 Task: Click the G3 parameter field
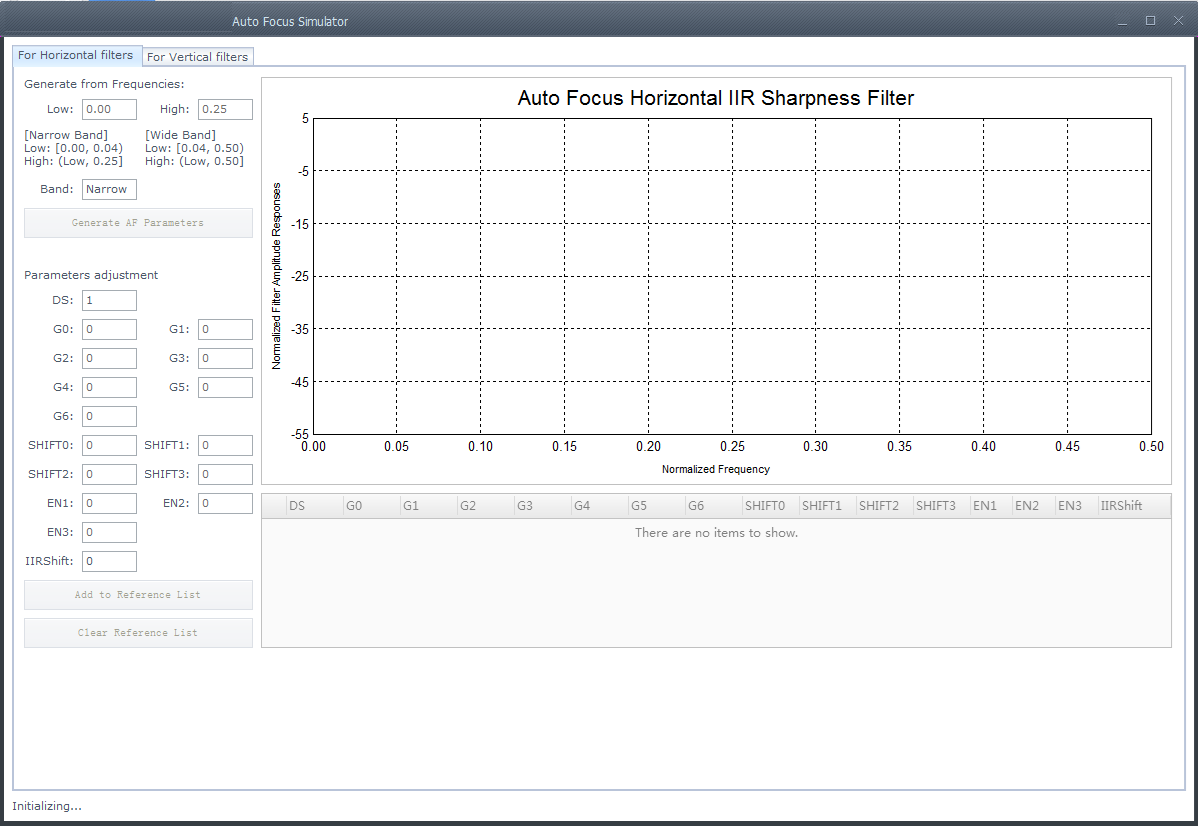[x=225, y=358]
